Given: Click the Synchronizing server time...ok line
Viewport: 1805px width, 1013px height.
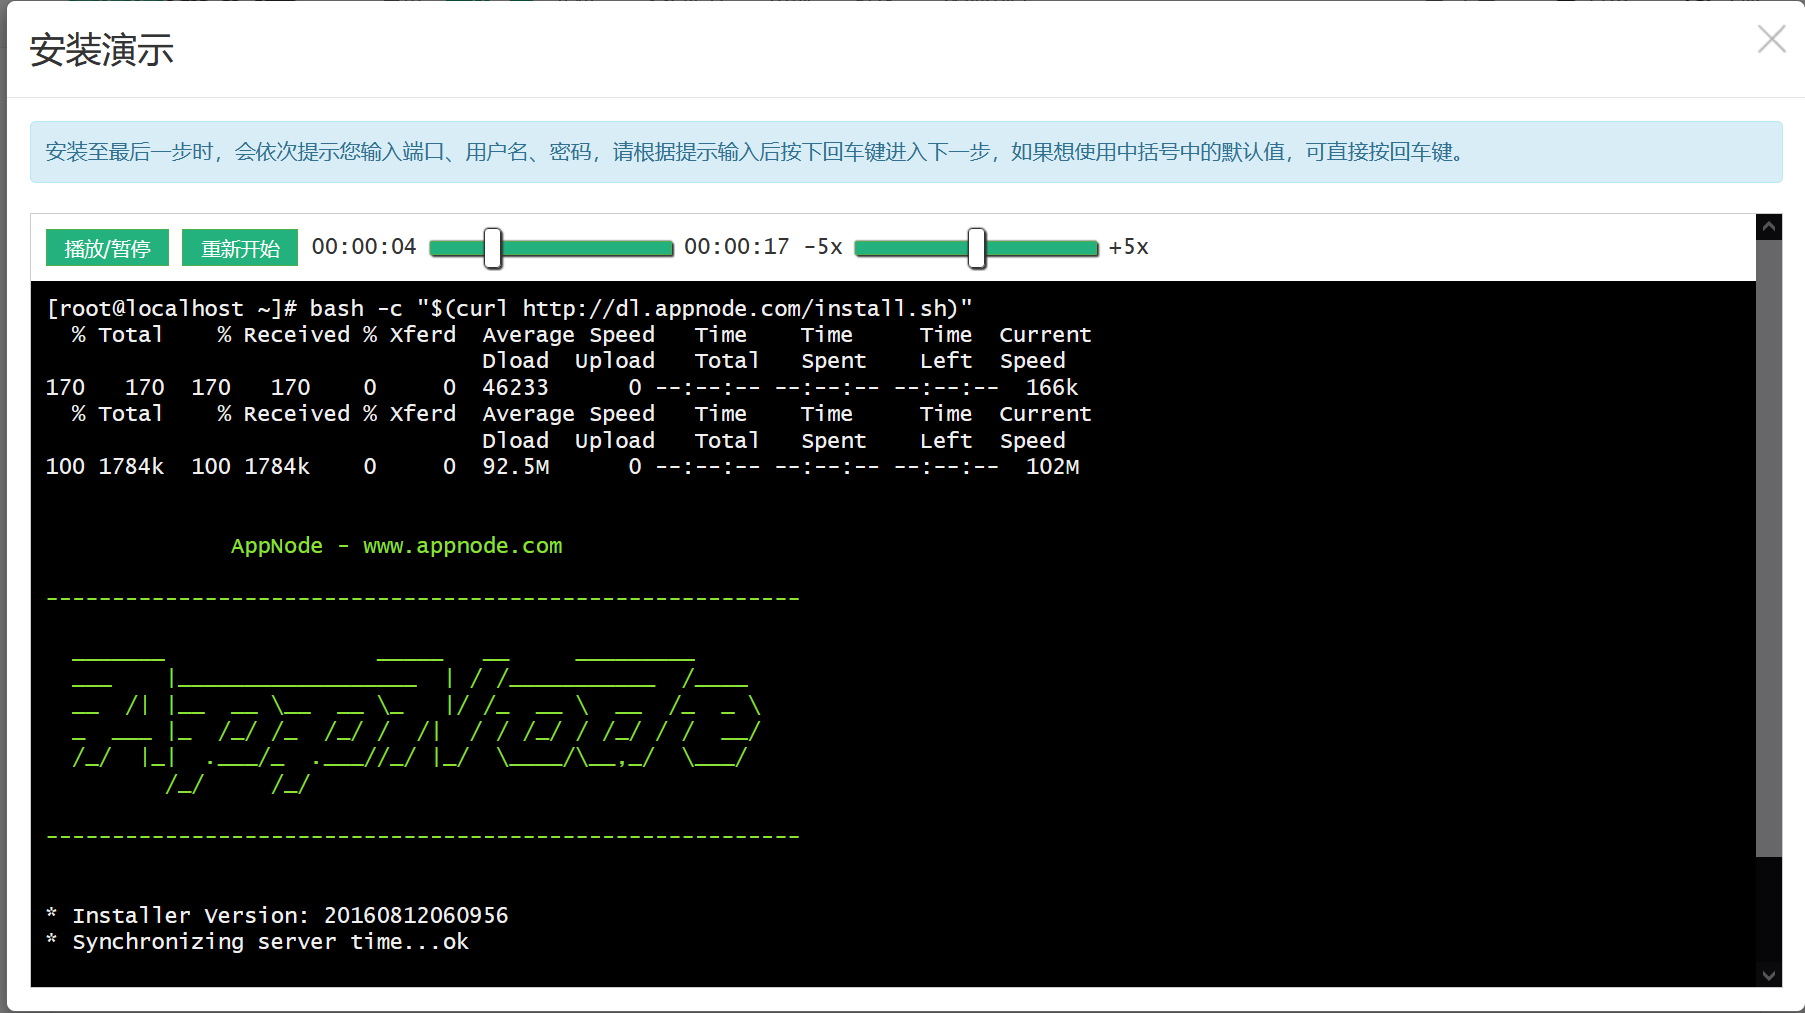Looking at the screenshot, I should click(x=257, y=942).
